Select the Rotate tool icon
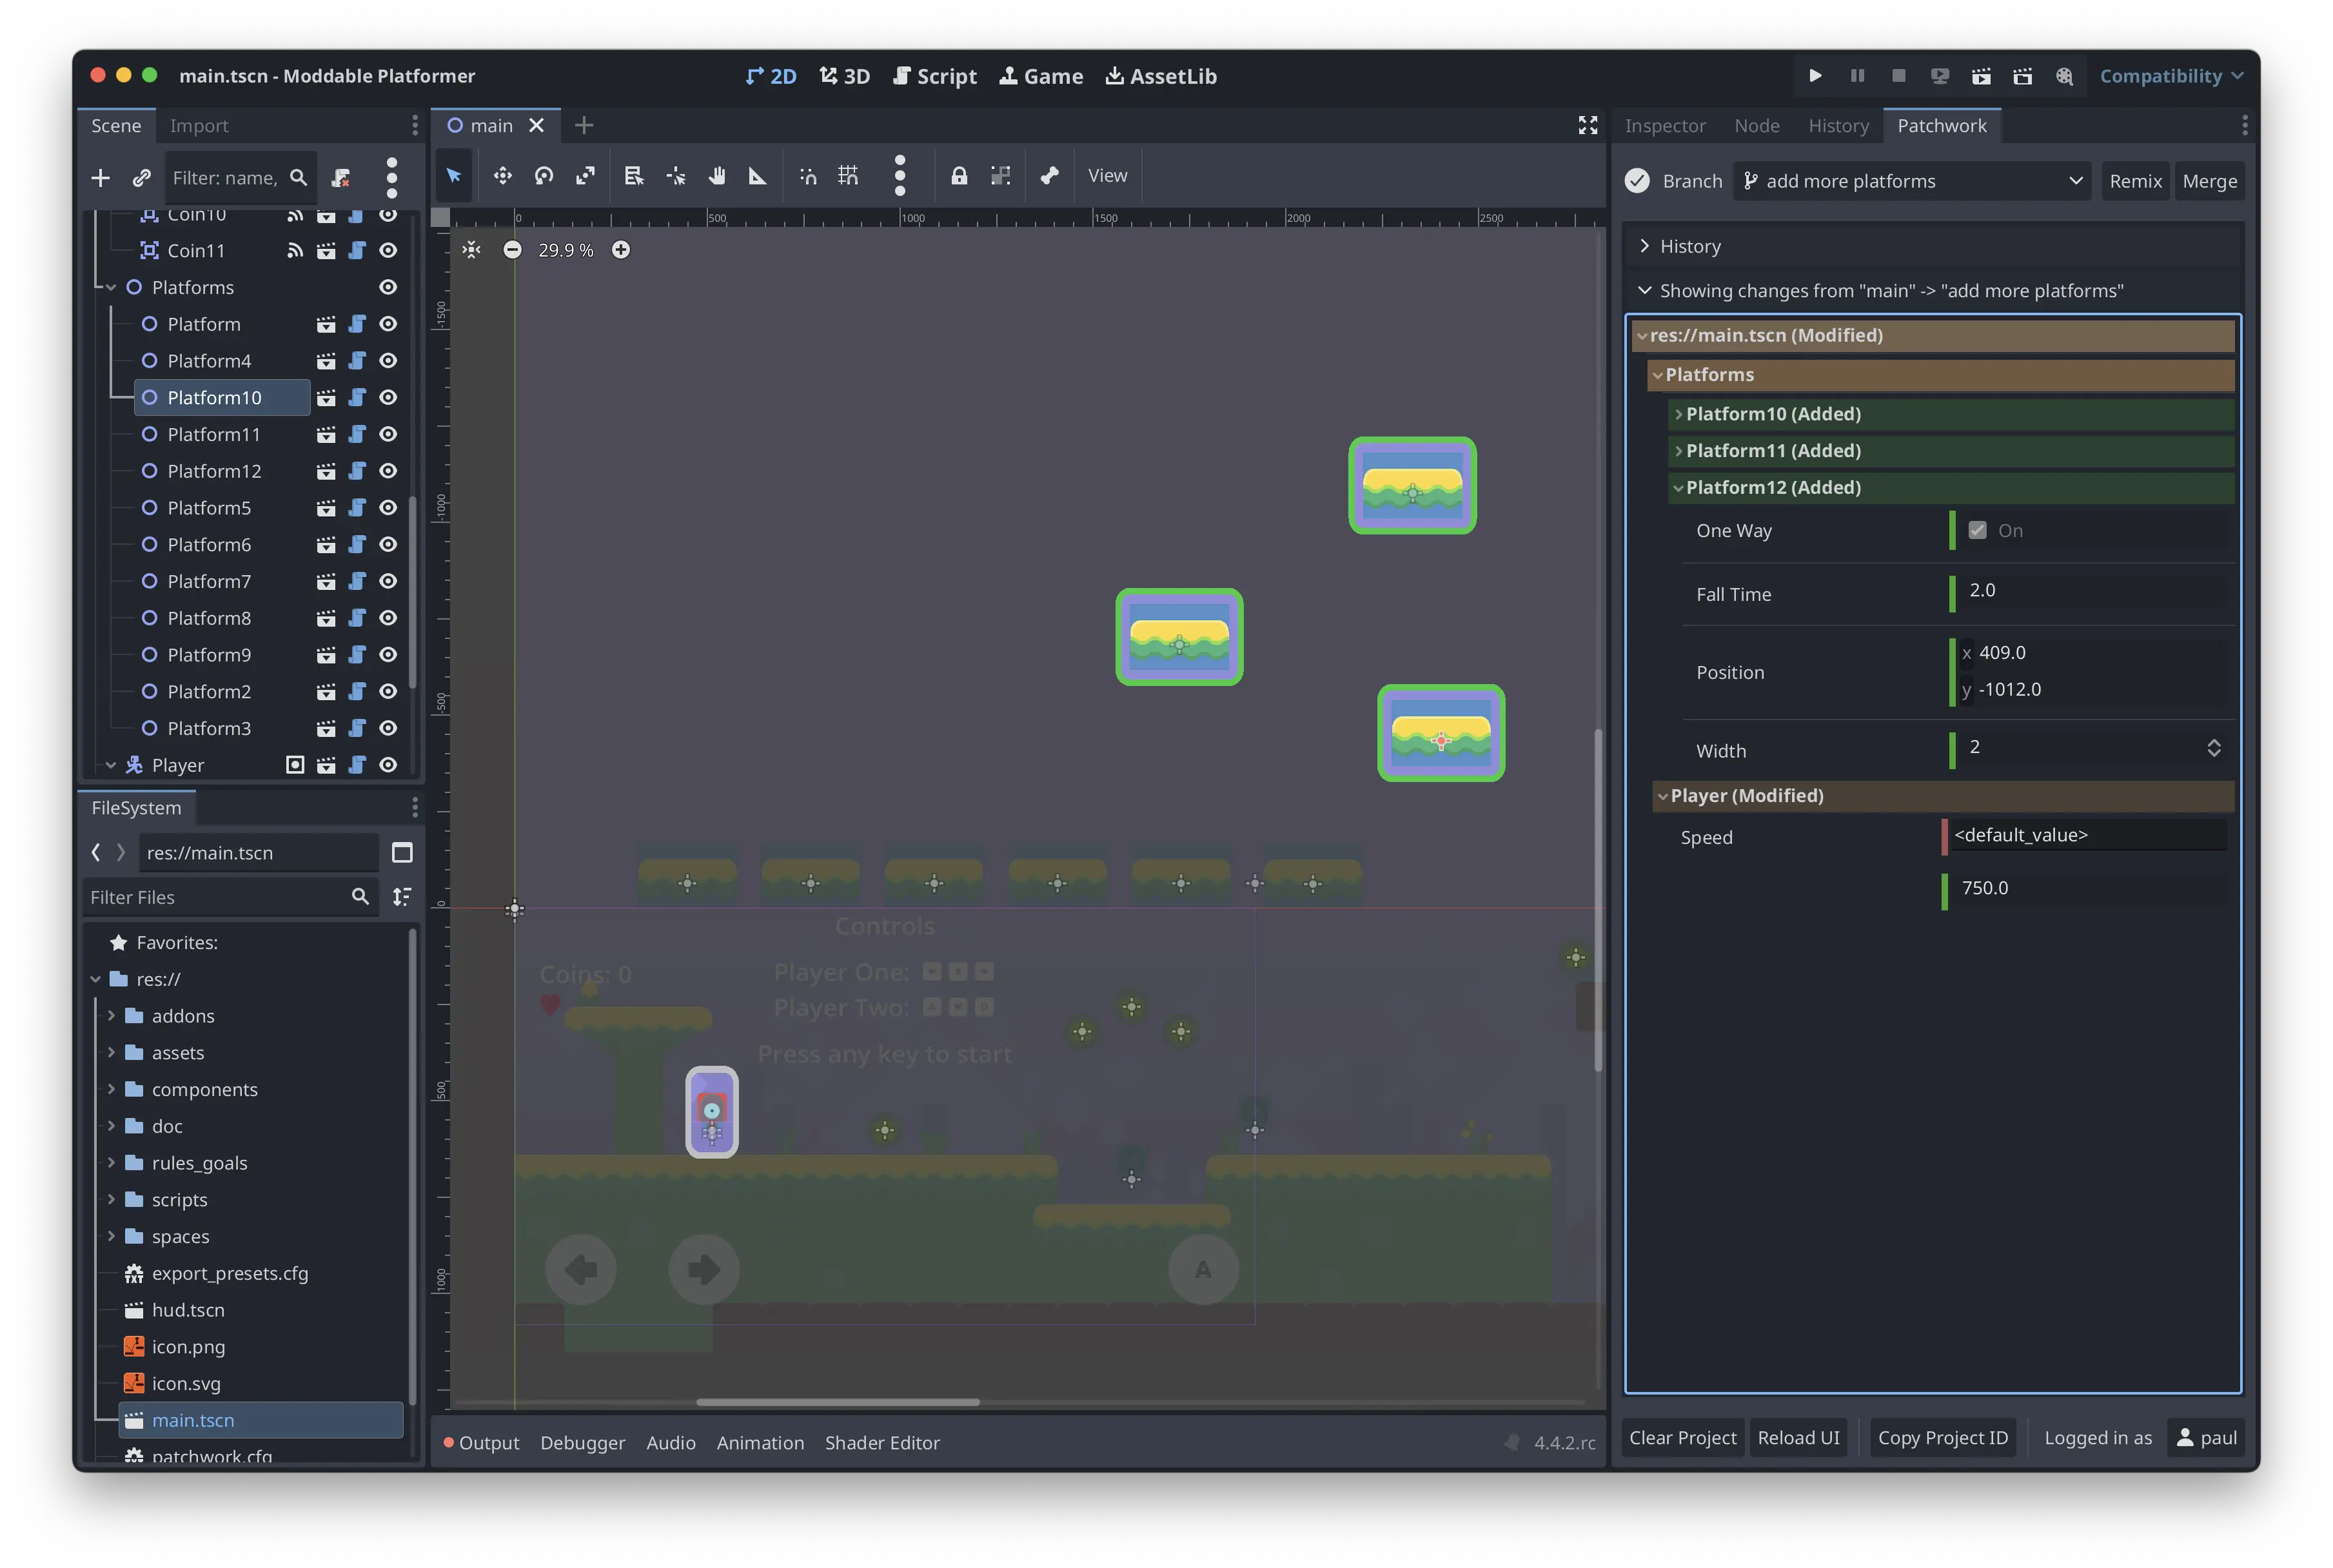2333x1568 pixels. [544, 176]
